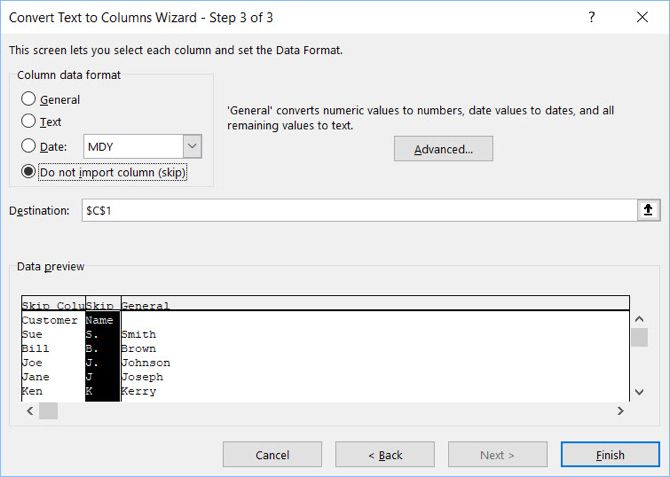Click highlighted 'Name' cell in preview
The width and height of the screenshot is (670, 477).
pos(99,320)
